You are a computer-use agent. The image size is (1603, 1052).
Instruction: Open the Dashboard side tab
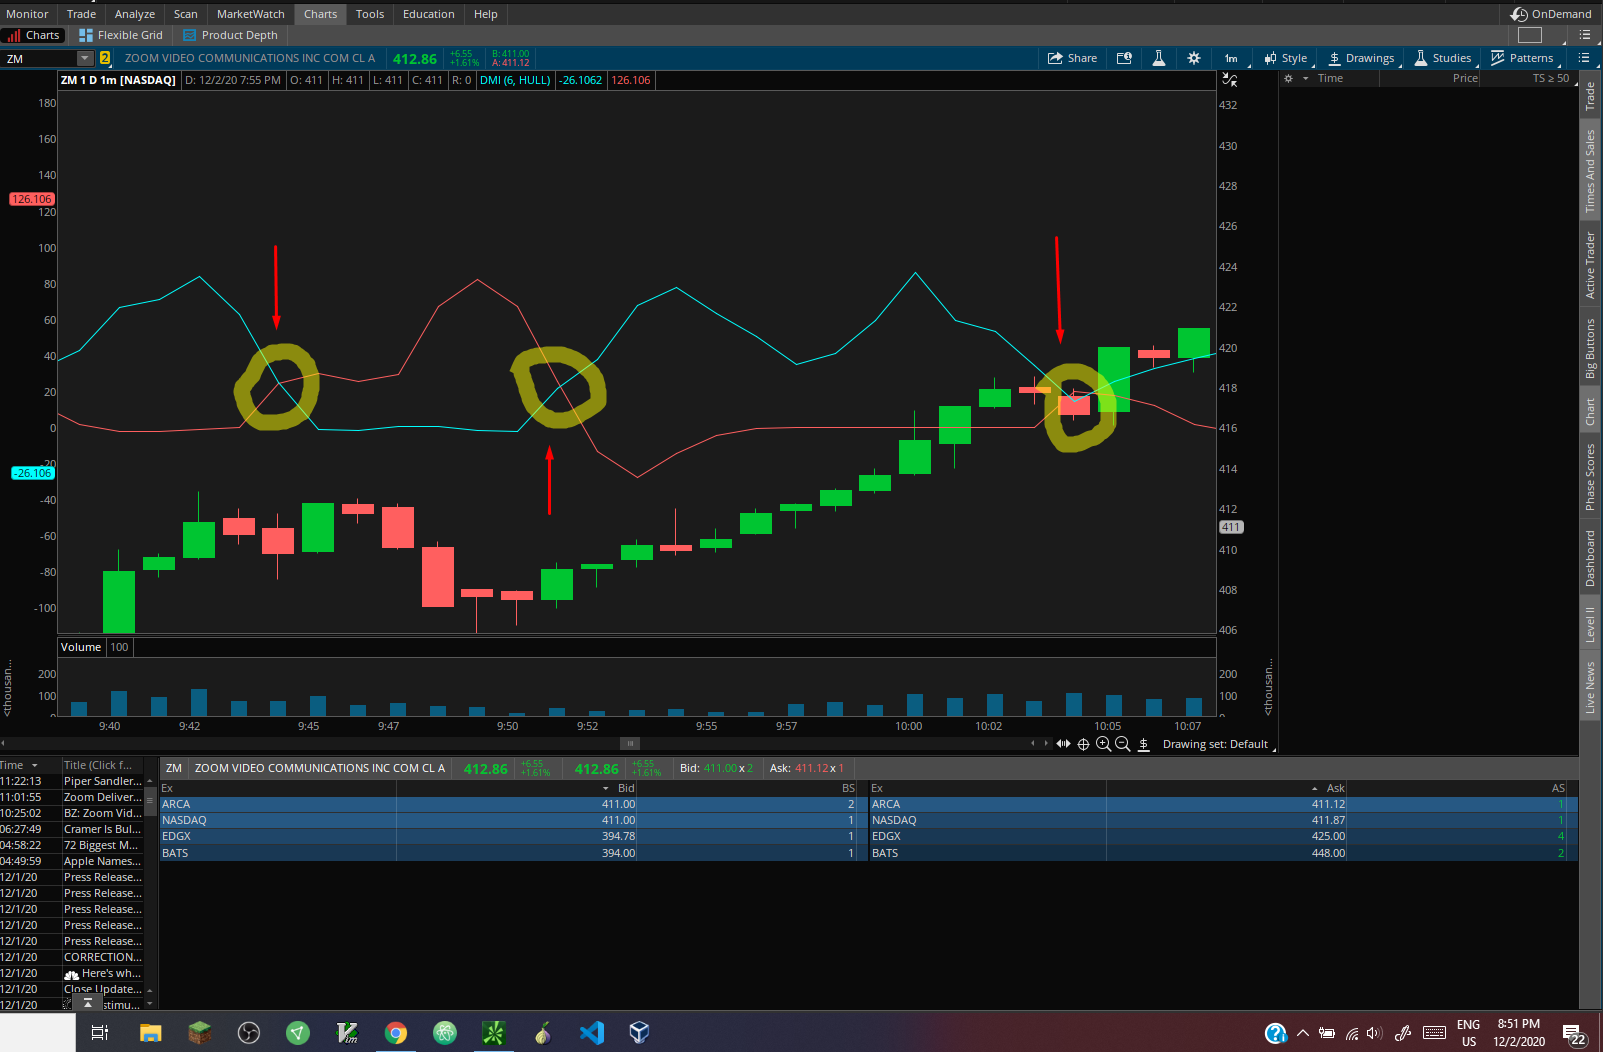click(1590, 558)
